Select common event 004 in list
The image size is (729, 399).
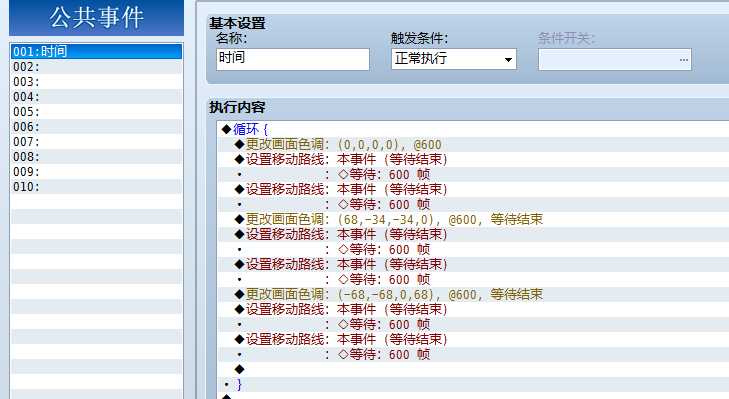pyautogui.click(x=96, y=96)
